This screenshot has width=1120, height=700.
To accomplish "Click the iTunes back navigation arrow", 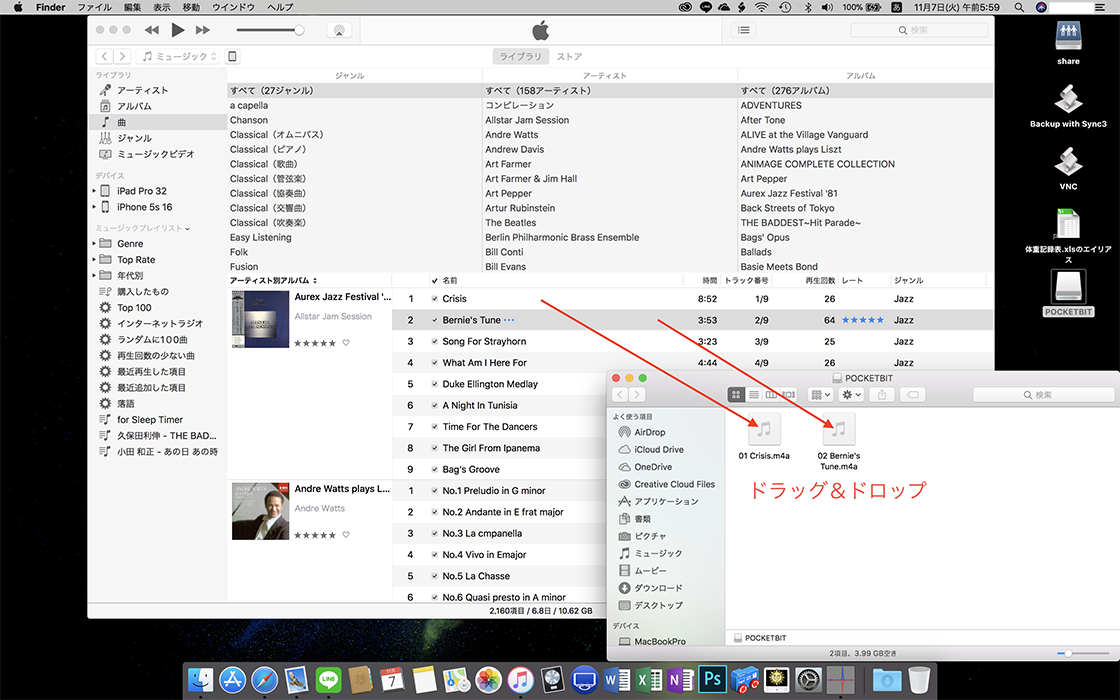I will coord(104,56).
